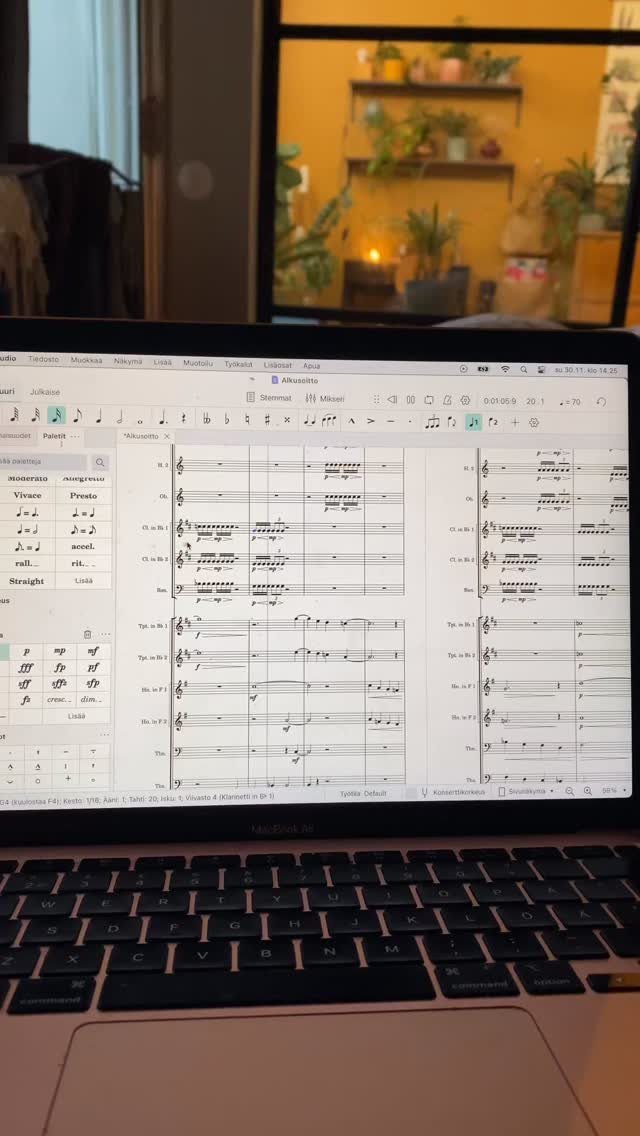Apply the flat accidental
Viewport: 640px width, 1136px height.
226,419
